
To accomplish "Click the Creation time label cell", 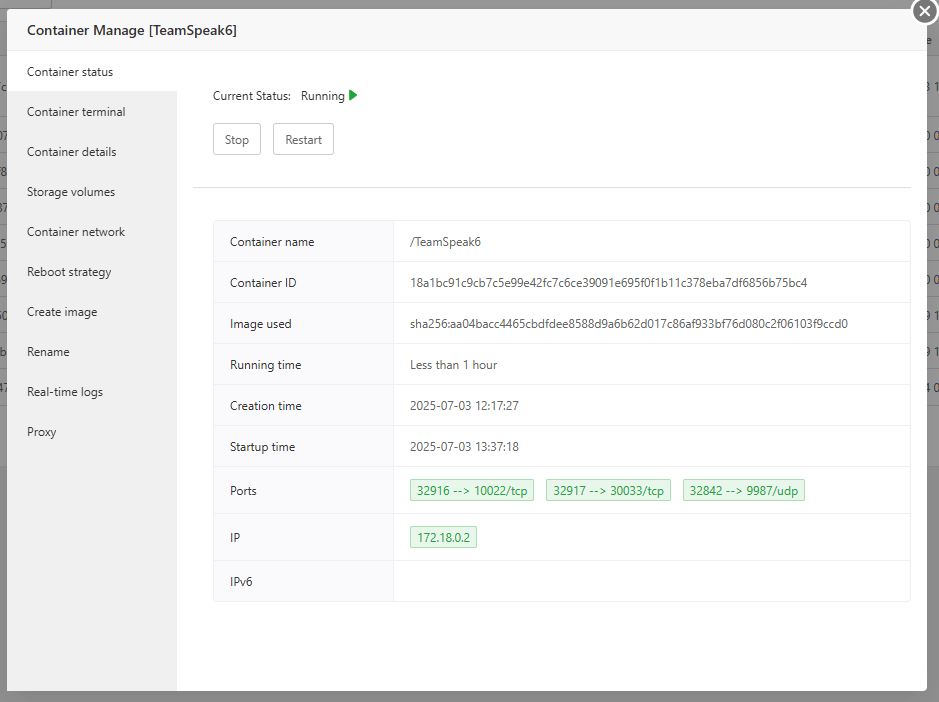I will pos(304,406).
